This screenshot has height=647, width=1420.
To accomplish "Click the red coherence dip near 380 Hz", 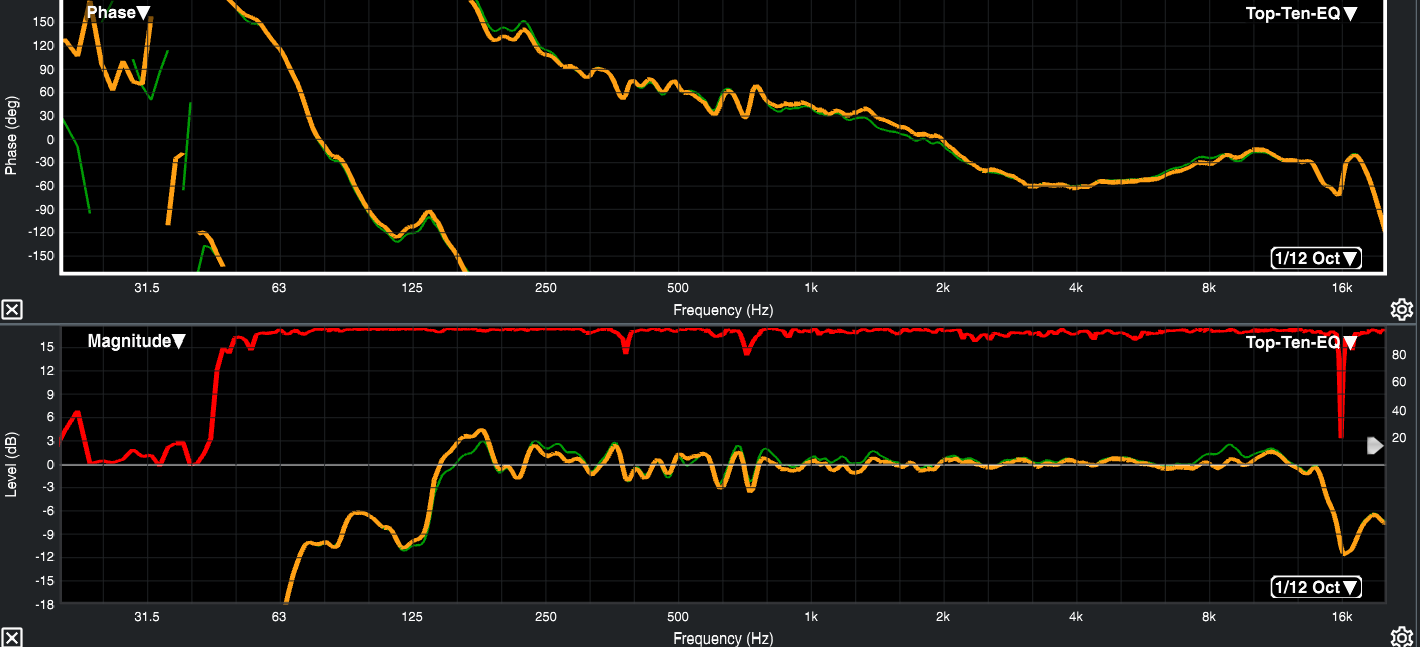I will pos(626,347).
